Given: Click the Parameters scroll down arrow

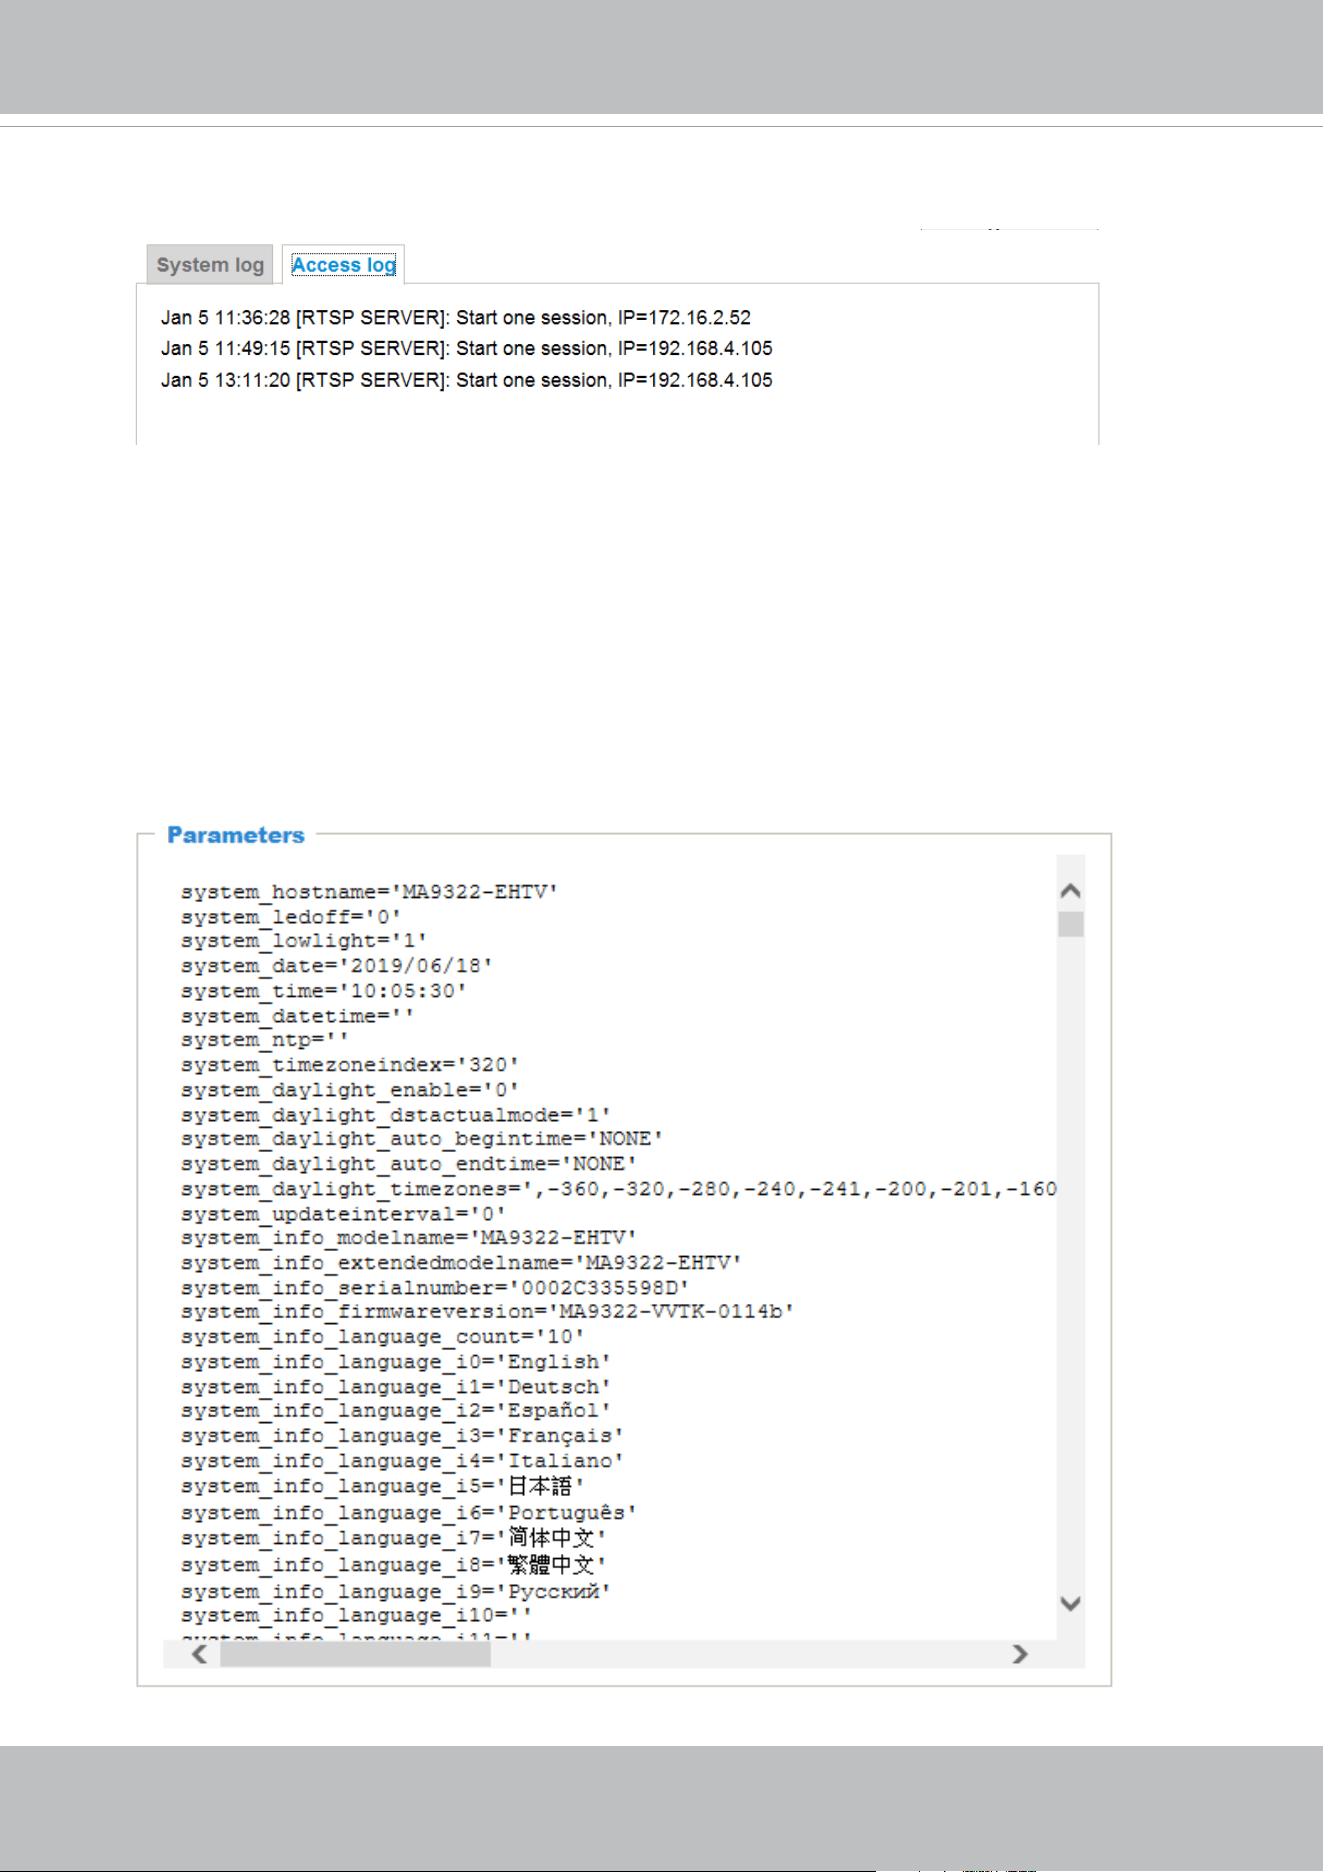Looking at the screenshot, I should click(1070, 1603).
